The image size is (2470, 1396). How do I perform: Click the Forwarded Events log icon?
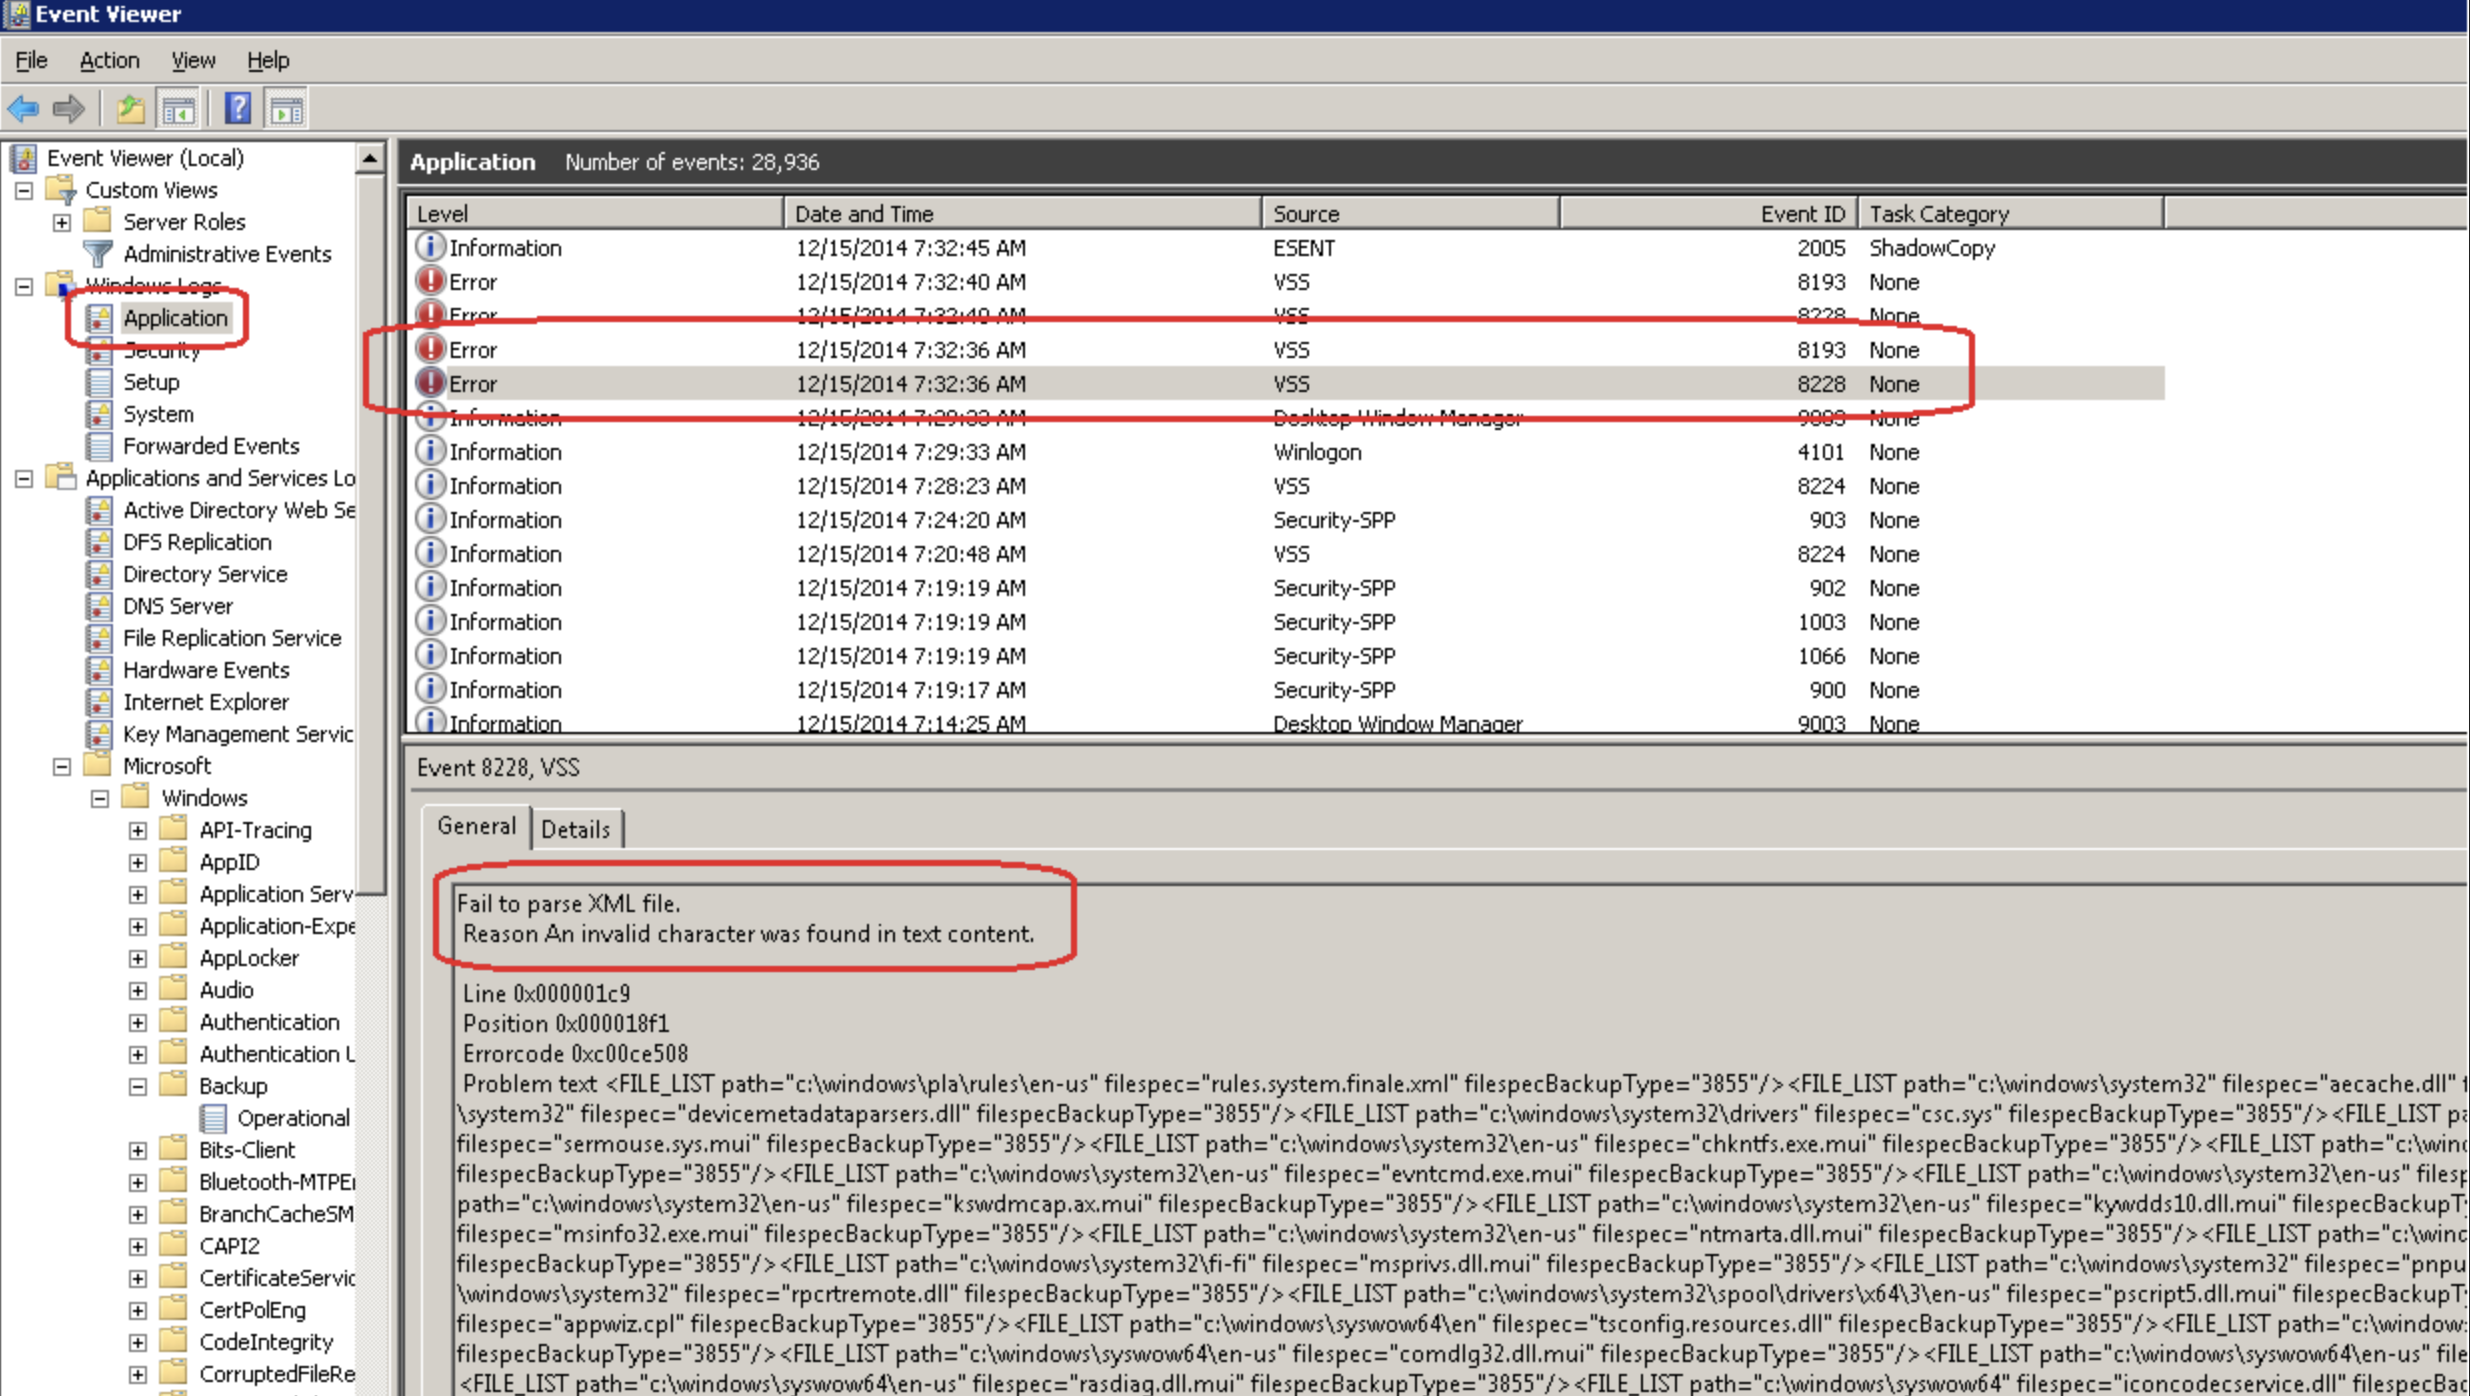(99, 446)
